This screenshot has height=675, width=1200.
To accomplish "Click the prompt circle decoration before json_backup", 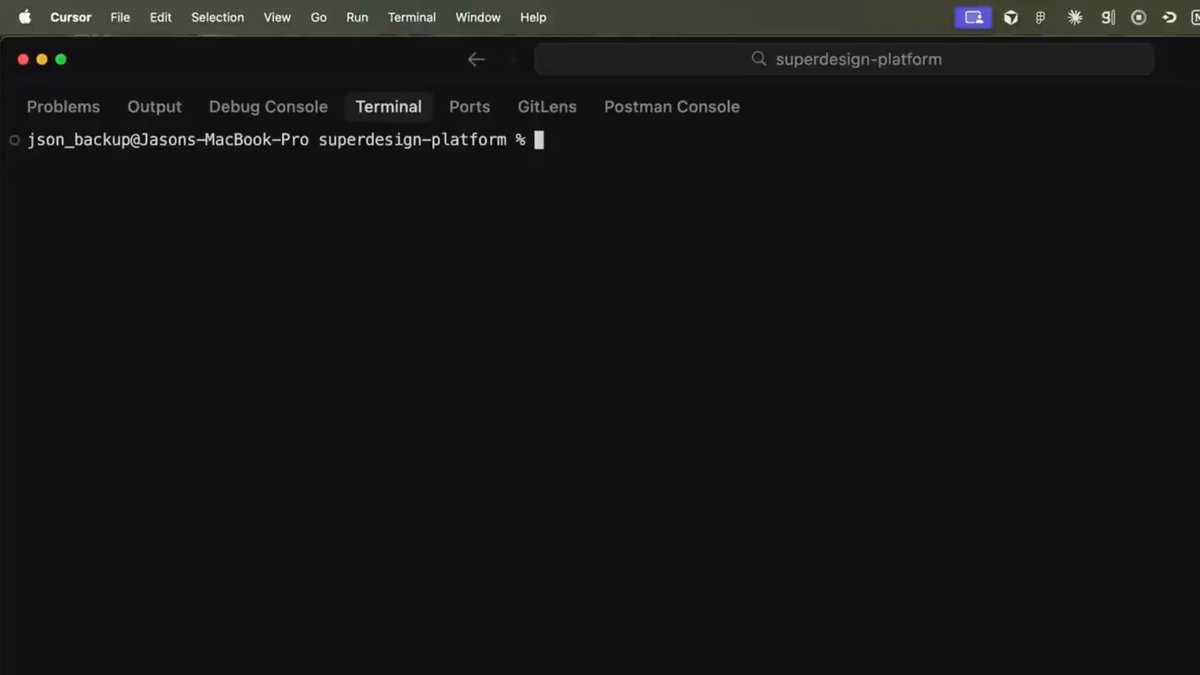I will (14, 140).
